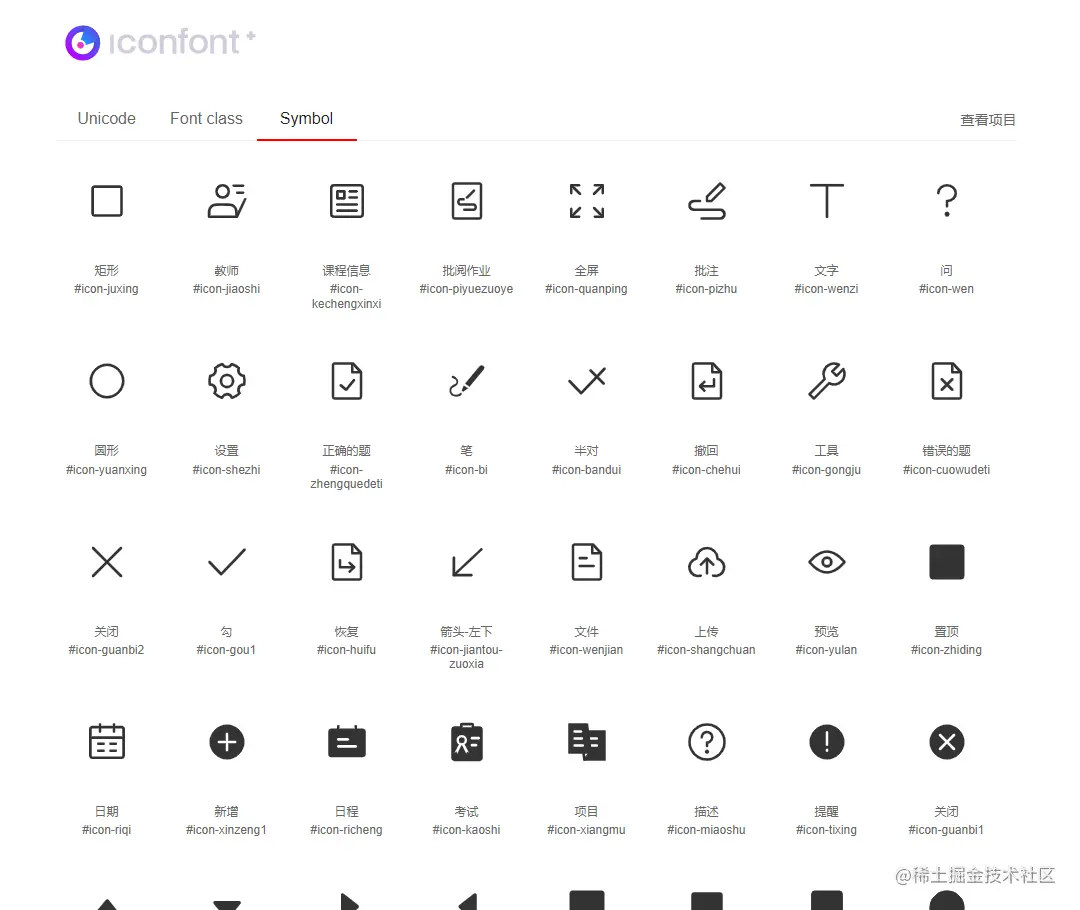Select the question circle icon-miaoshu icon
The image size is (1080, 910).
(x=707, y=742)
